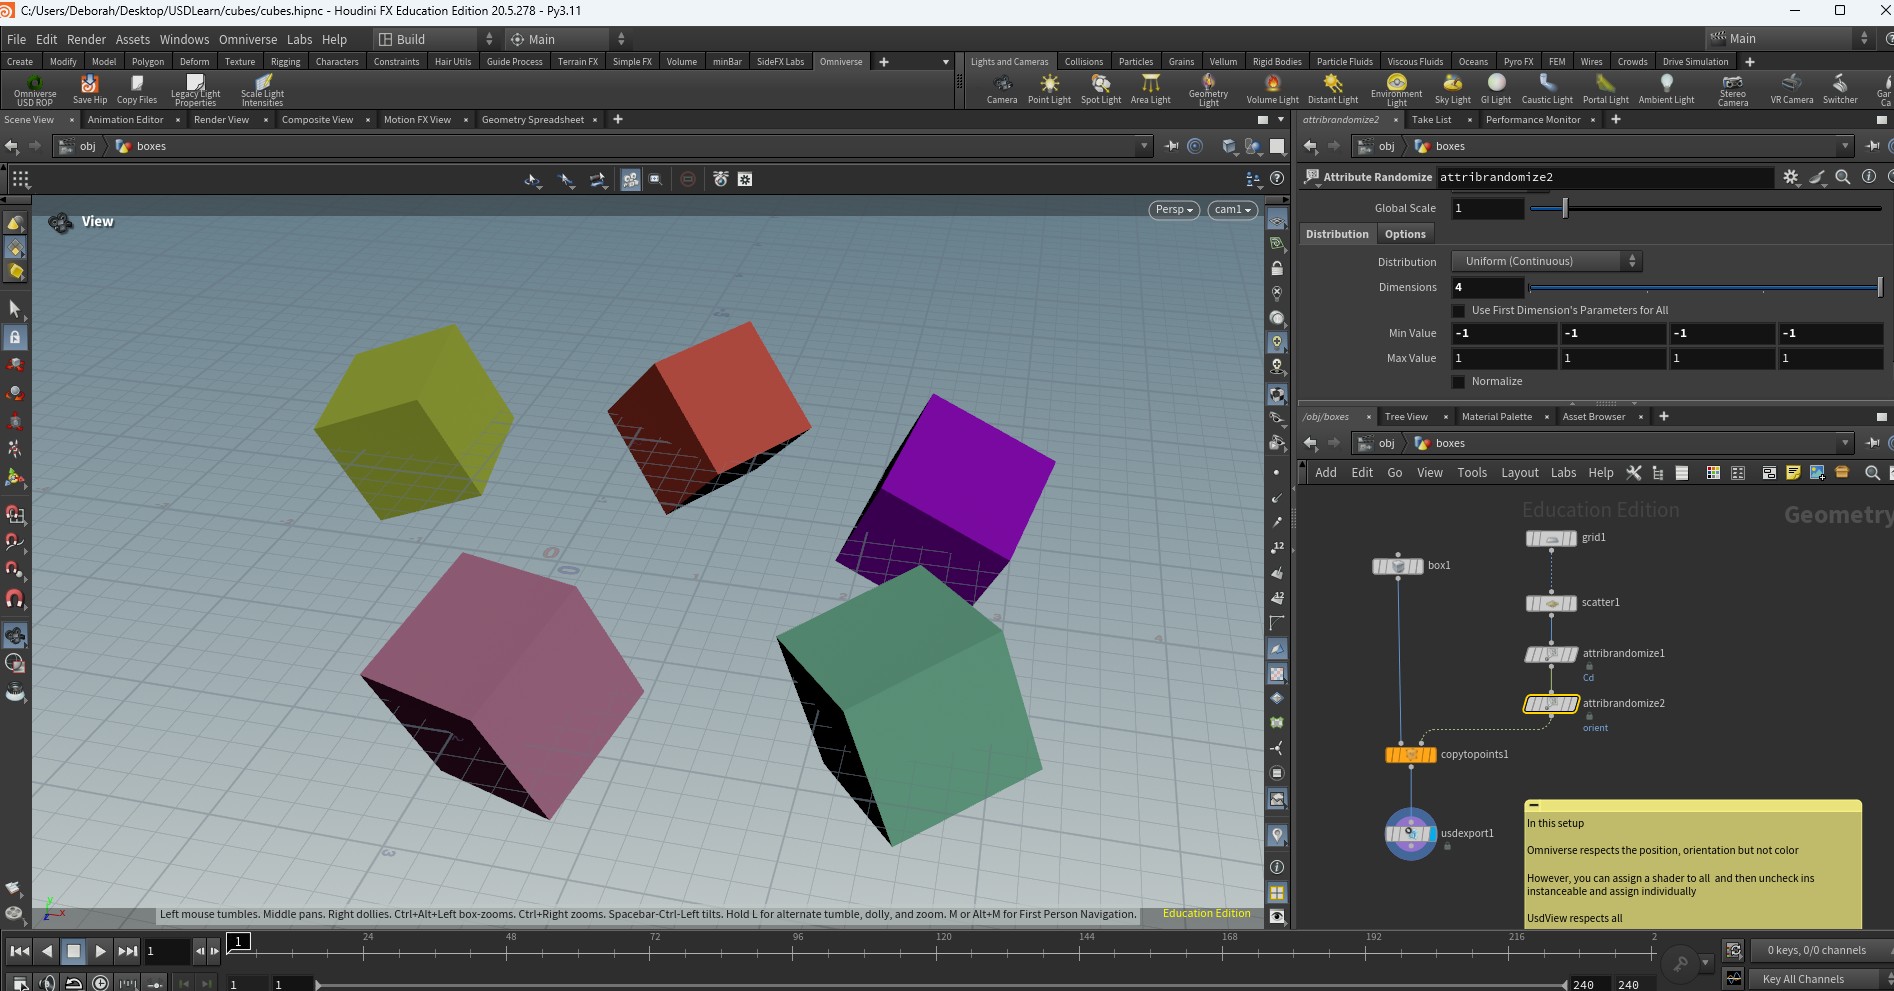This screenshot has width=1894, height=991.
Task: Toggle the Normalize checkbox
Action: point(1459,382)
